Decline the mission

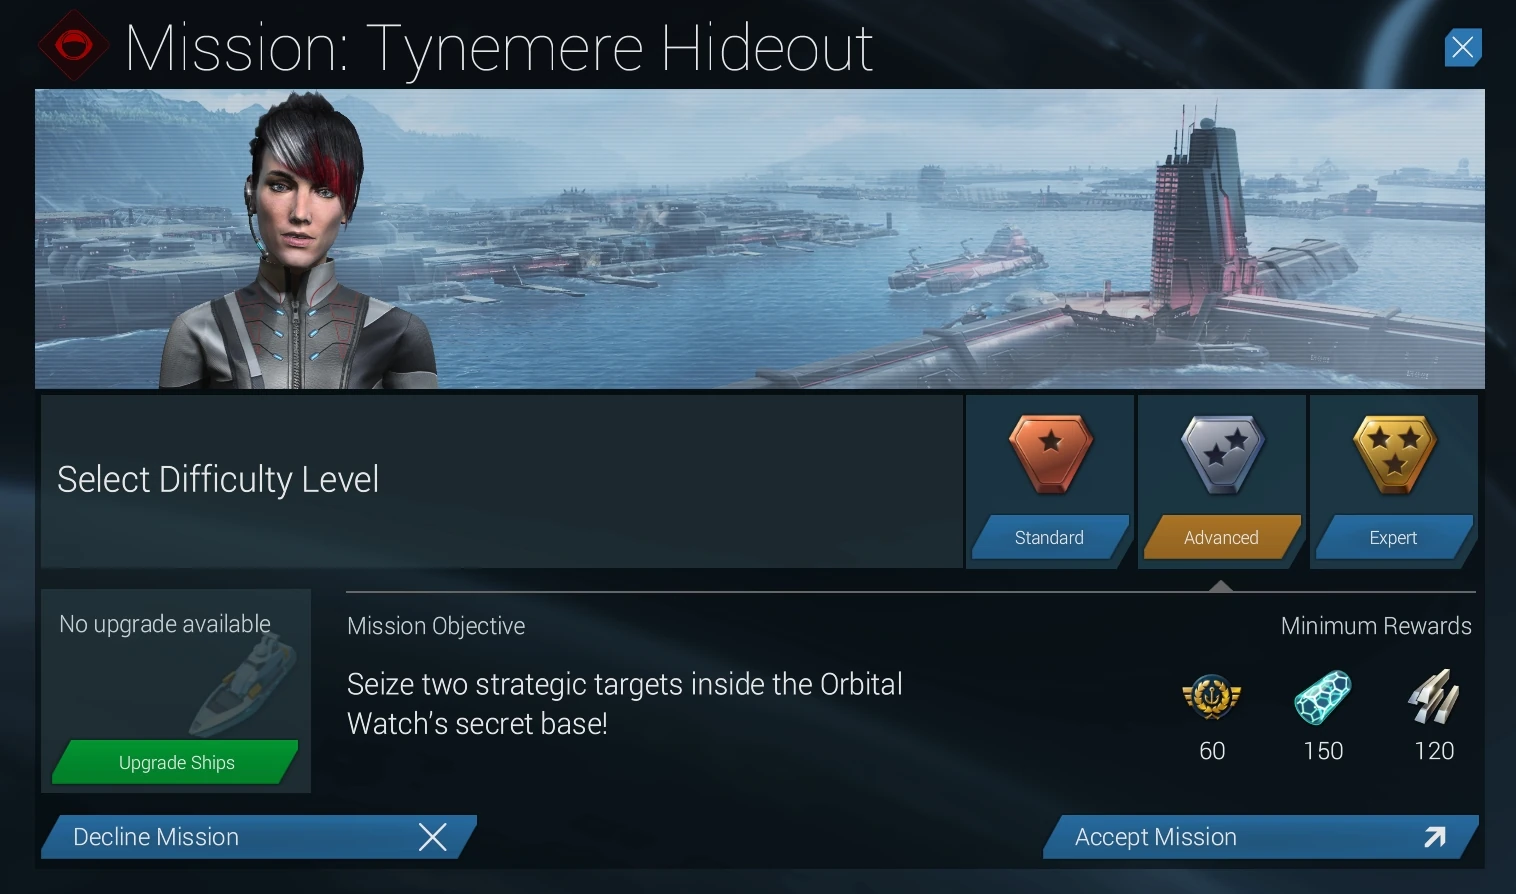point(259,837)
